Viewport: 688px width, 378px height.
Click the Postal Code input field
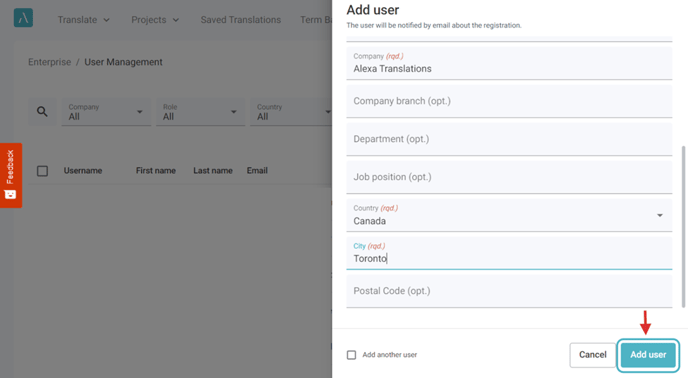click(x=509, y=291)
